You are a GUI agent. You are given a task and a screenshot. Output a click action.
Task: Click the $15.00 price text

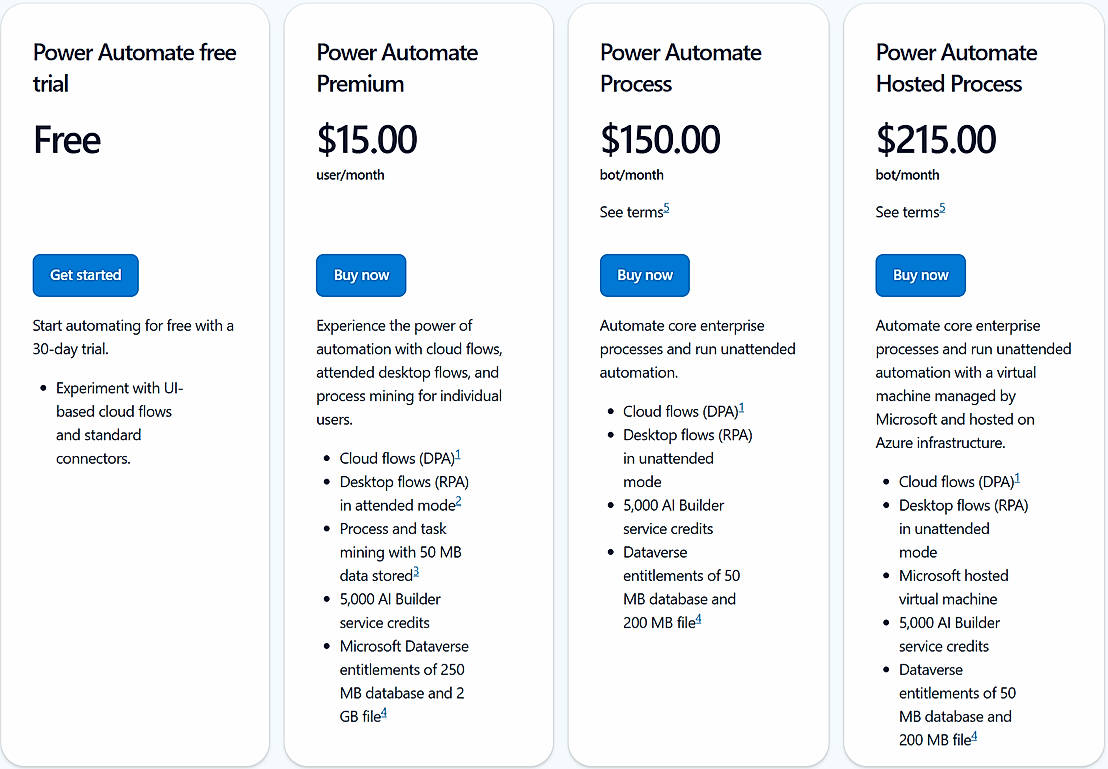(367, 139)
